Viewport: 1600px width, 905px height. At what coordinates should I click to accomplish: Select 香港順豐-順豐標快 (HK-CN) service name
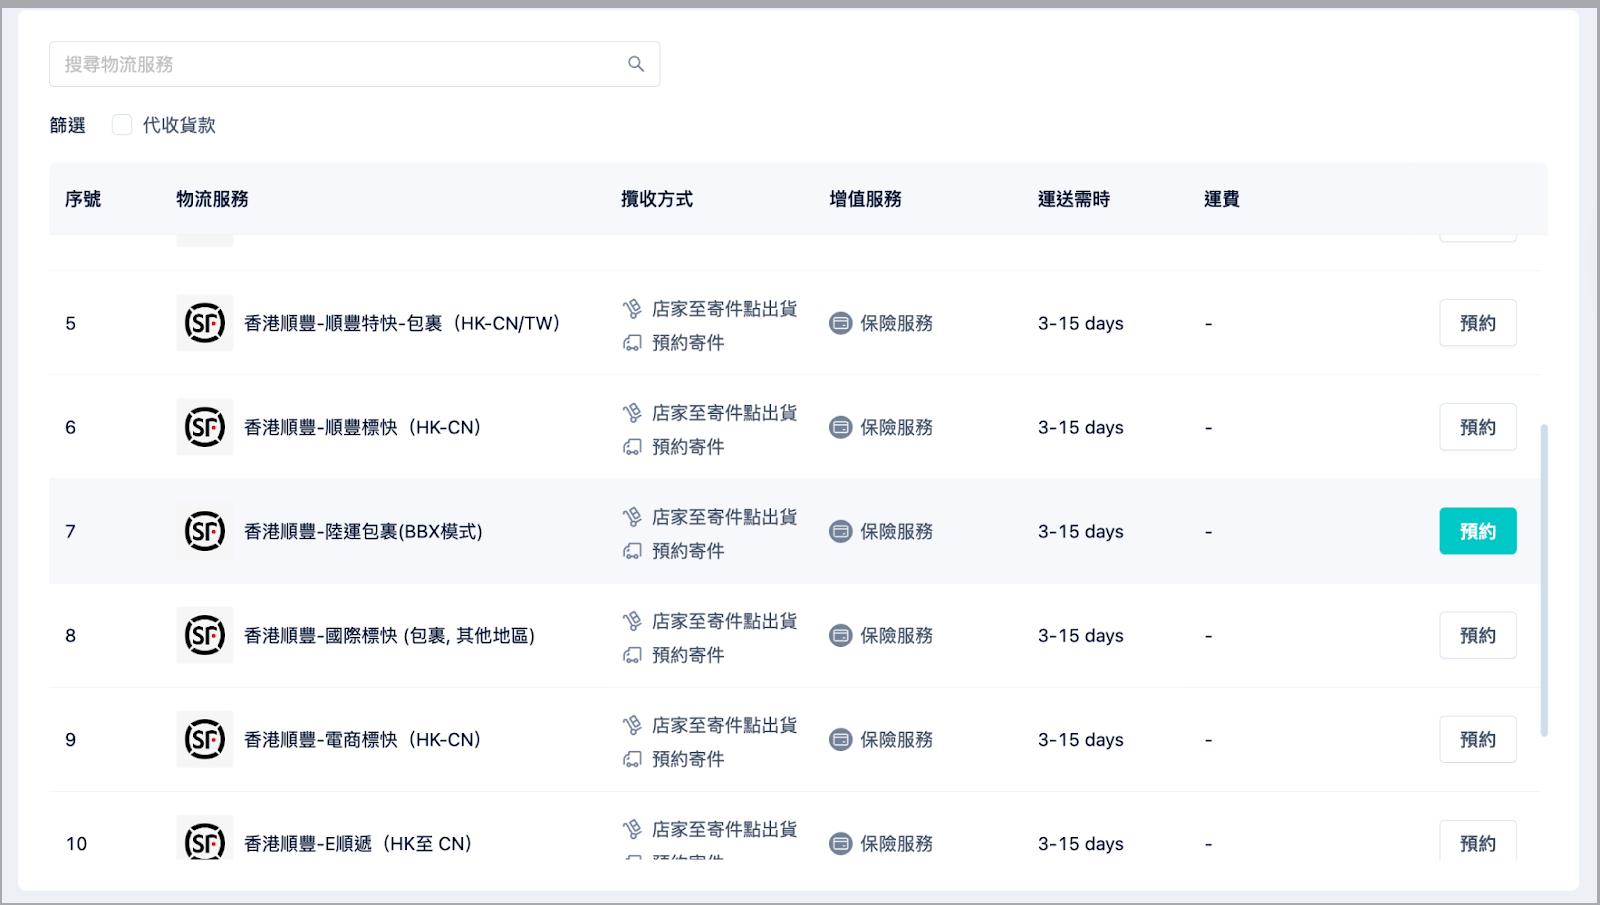363,427
